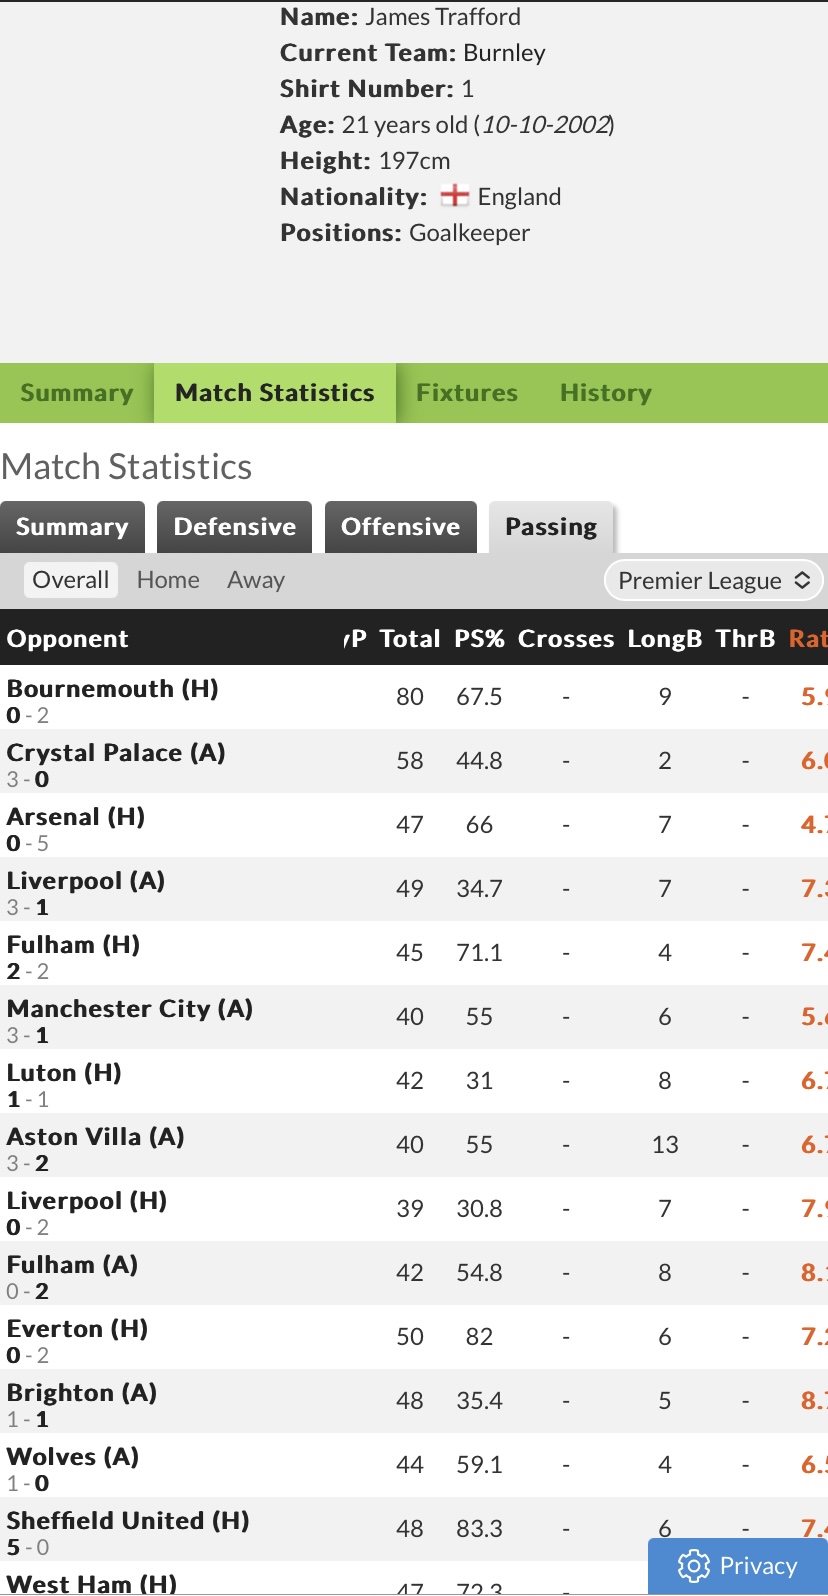Go to the Fixtures tab
The width and height of the screenshot is (828, 1596).
[467, 393]
